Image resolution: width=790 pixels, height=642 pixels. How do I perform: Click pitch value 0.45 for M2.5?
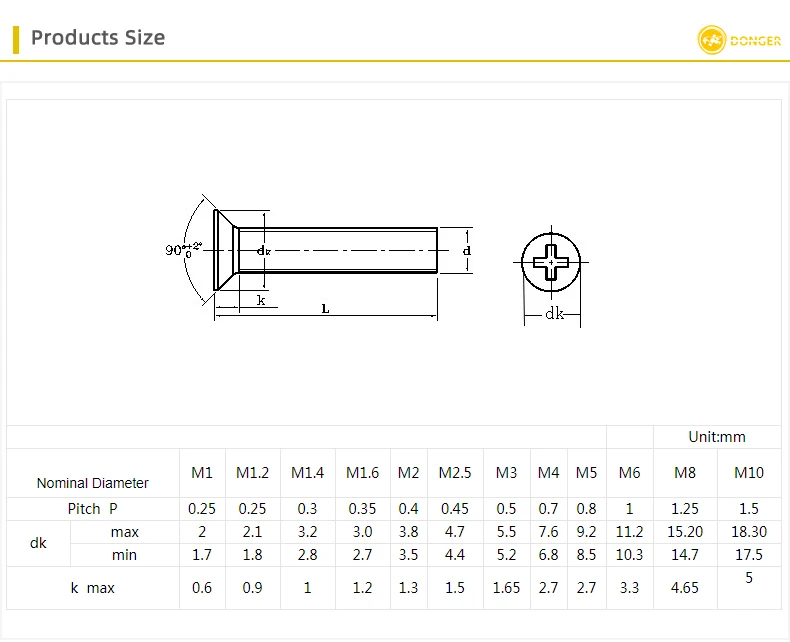(x=455, y=509)
